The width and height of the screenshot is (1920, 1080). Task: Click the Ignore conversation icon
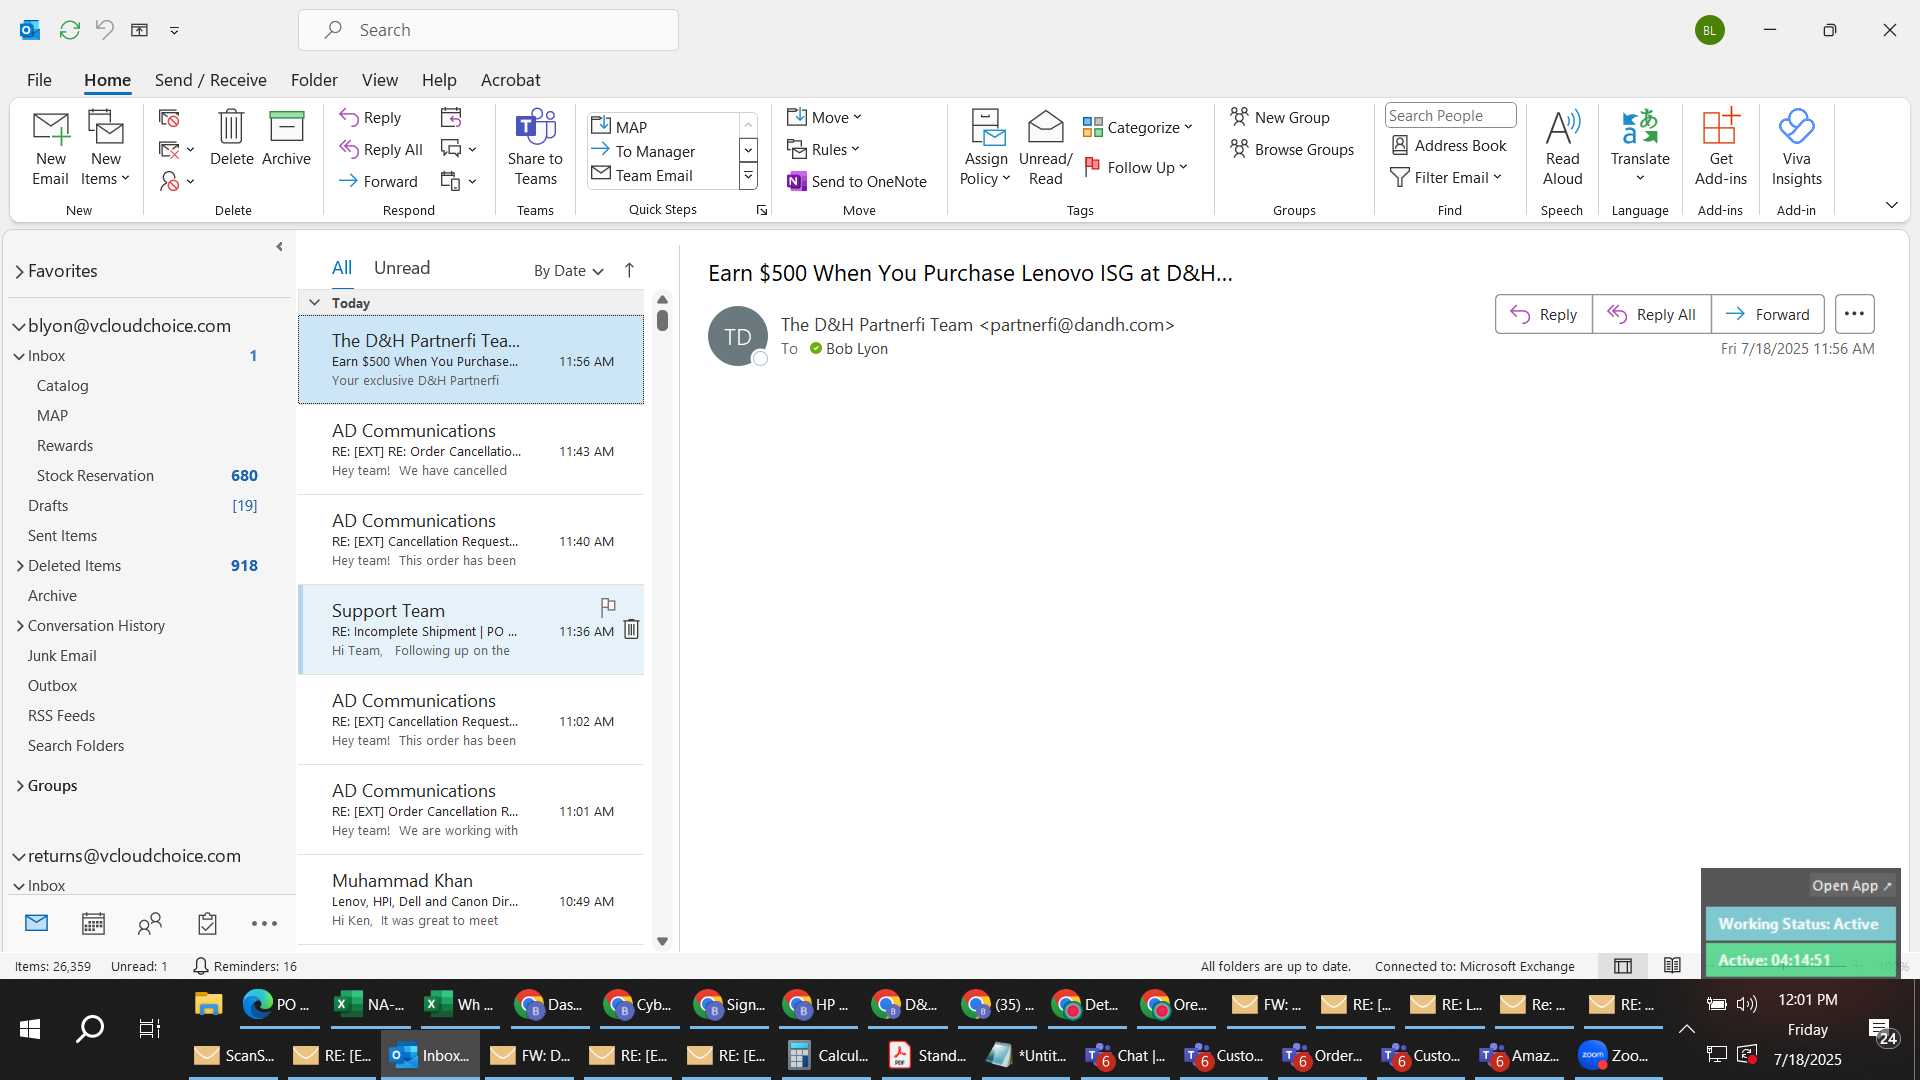[x=169, y=118]
